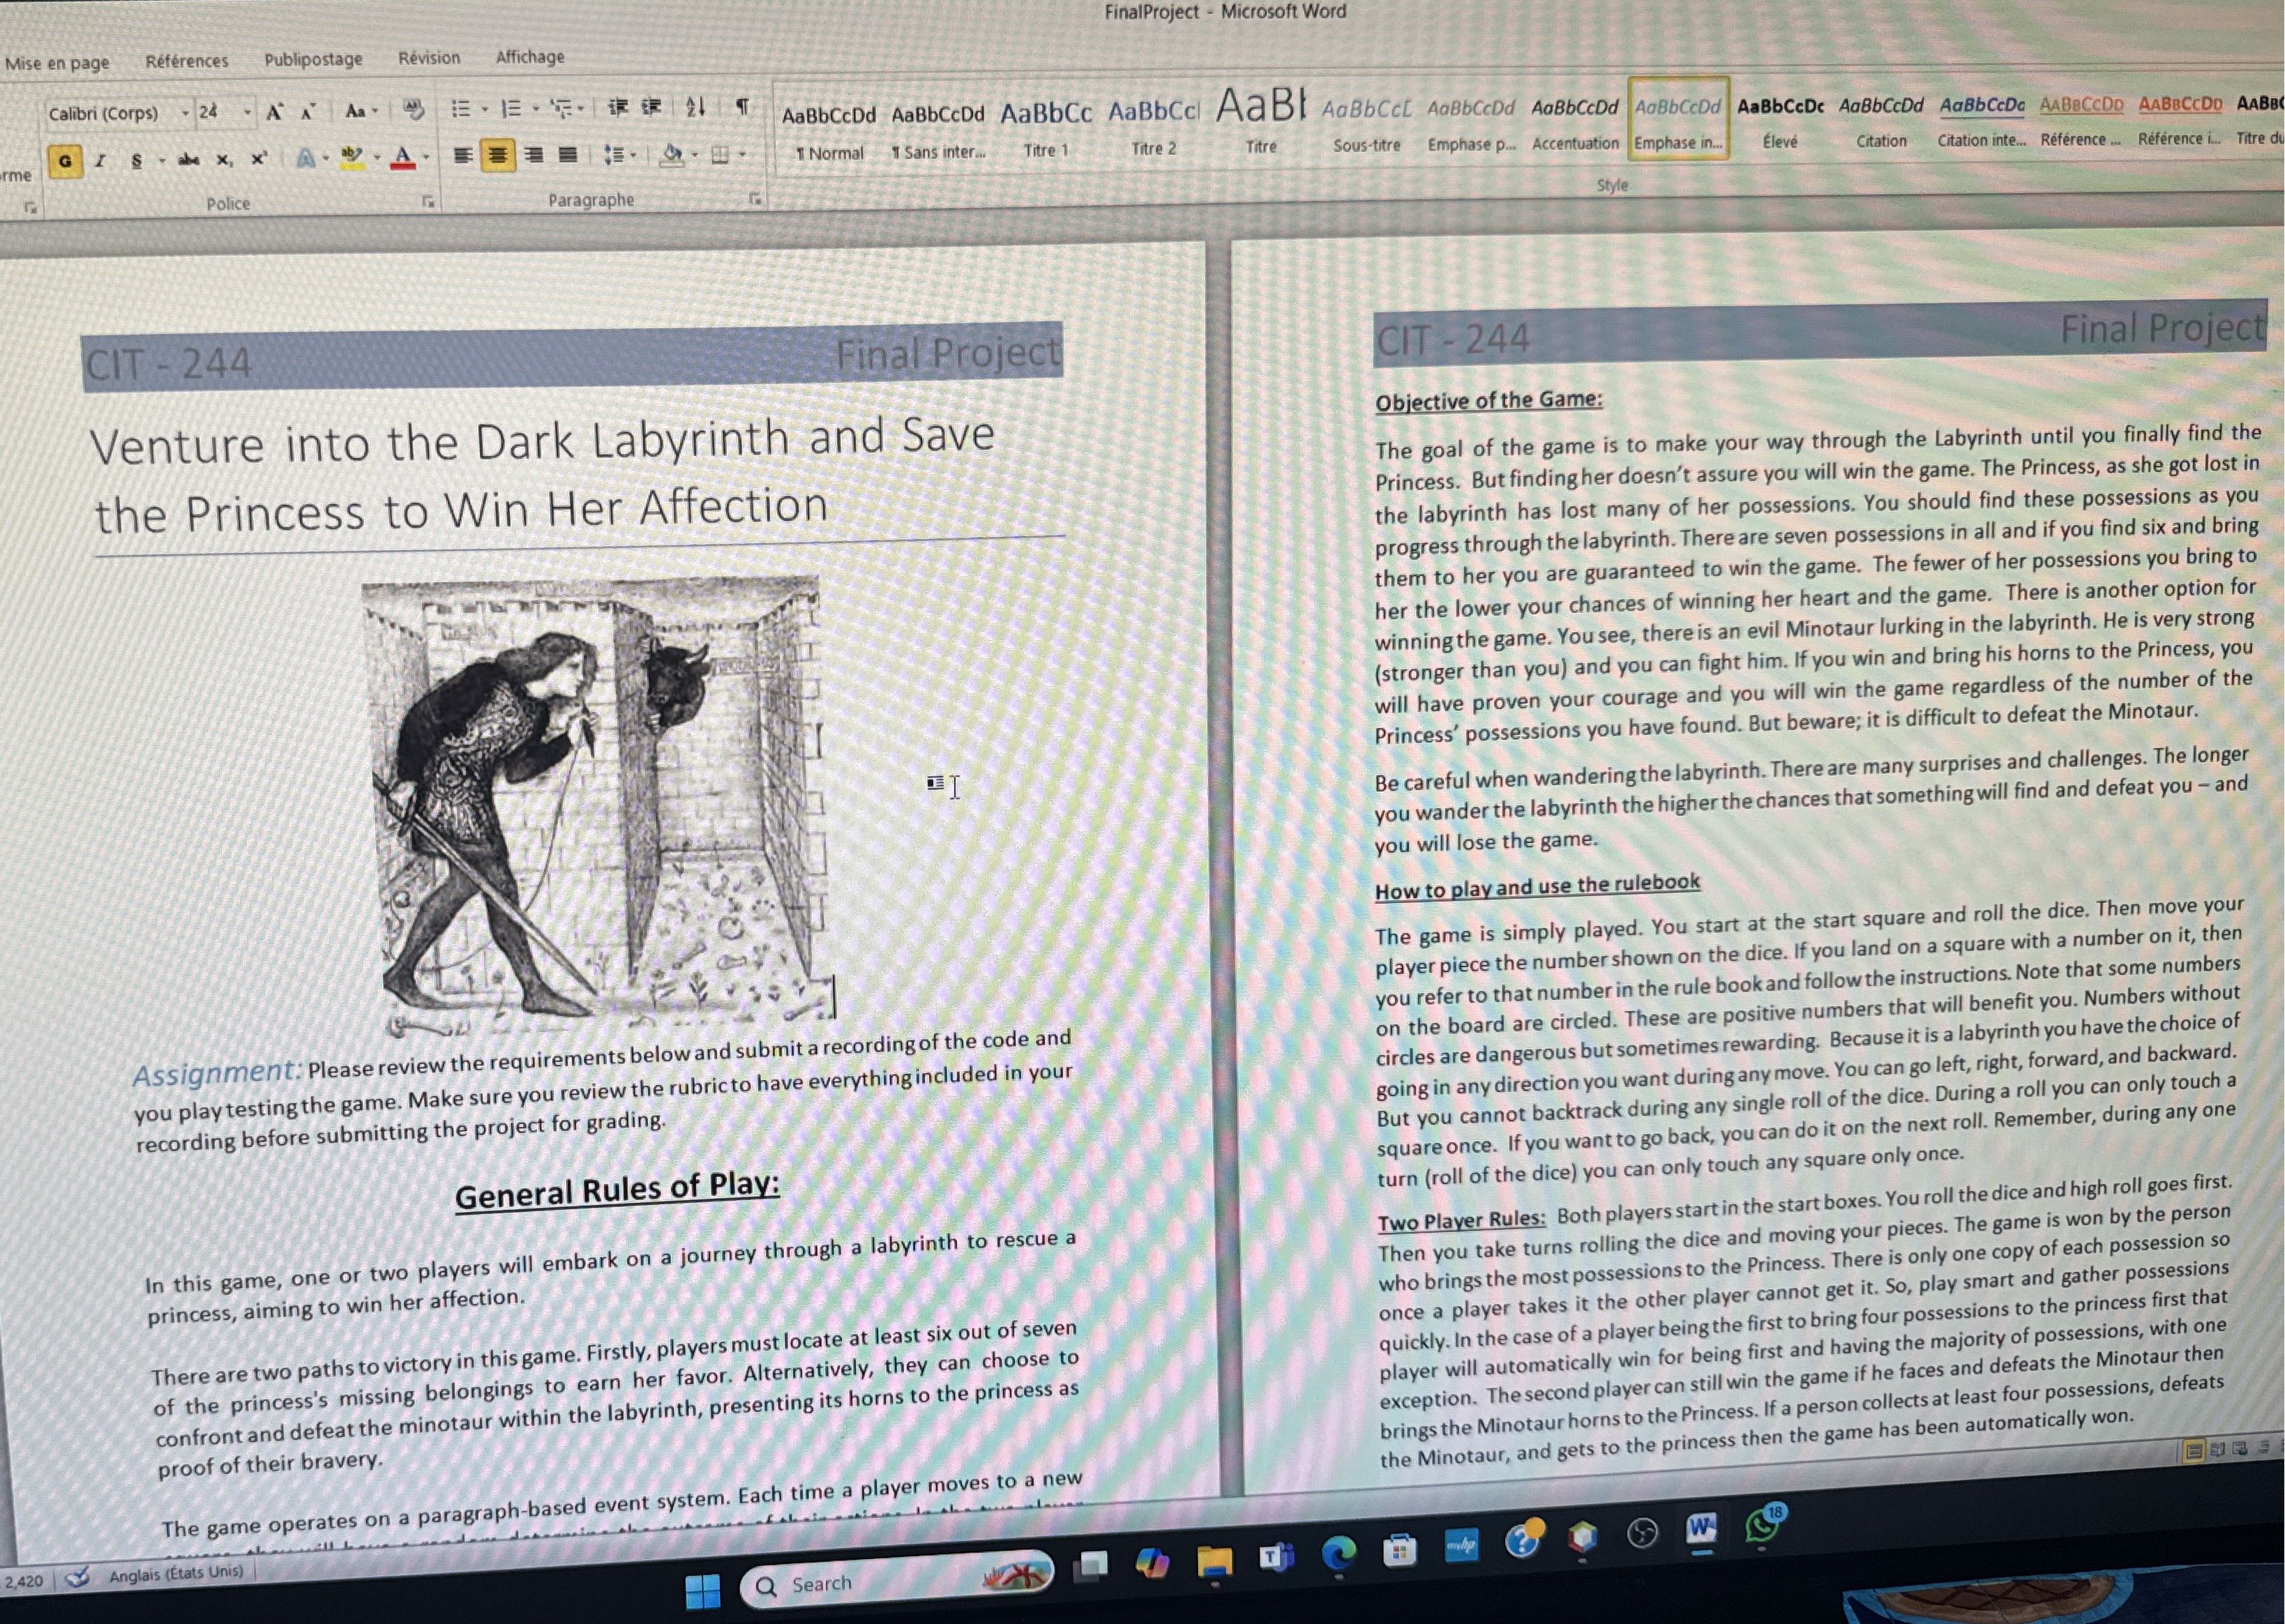This screenshot has width=2285, height=1624.
Task: Click the justify text alignment icon
Action: click(x=568, y=154)
